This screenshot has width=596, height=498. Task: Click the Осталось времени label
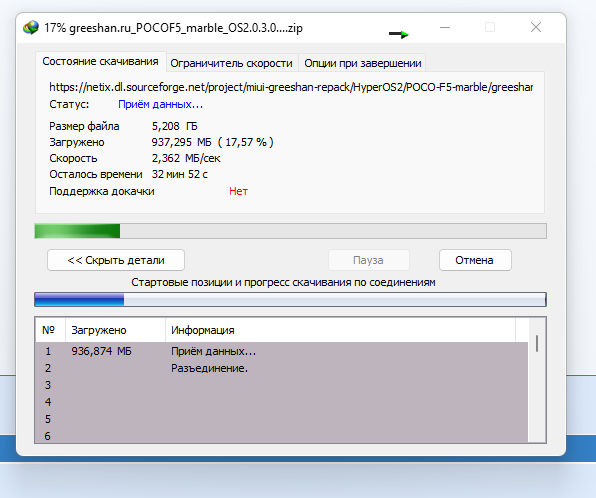click(x=96, y=174)
